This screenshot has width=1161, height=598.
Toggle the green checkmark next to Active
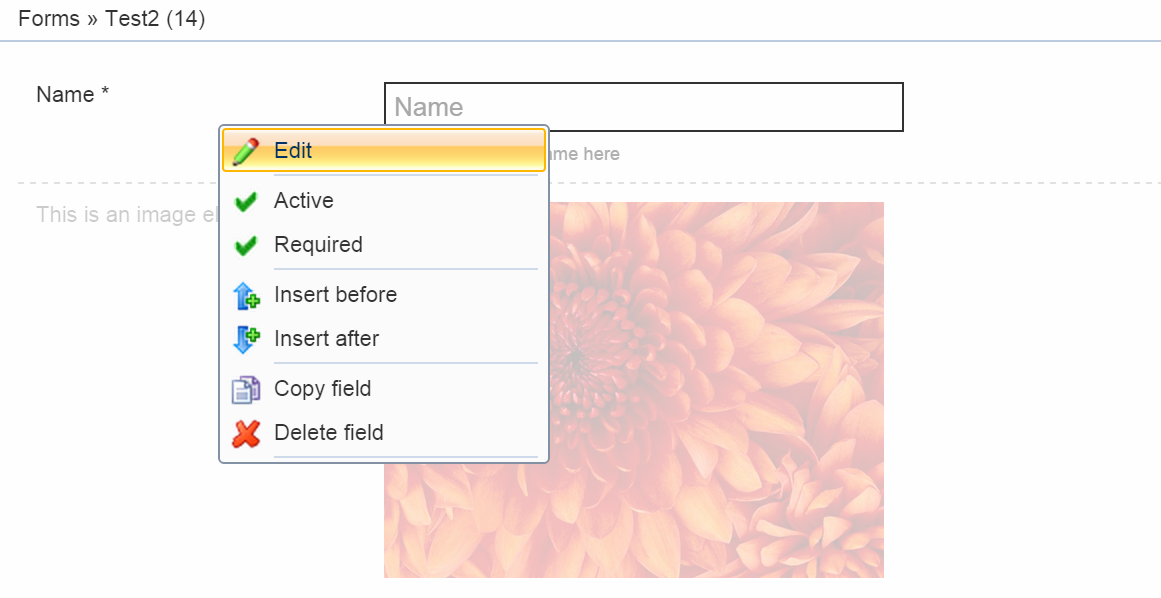coord(245,201)
